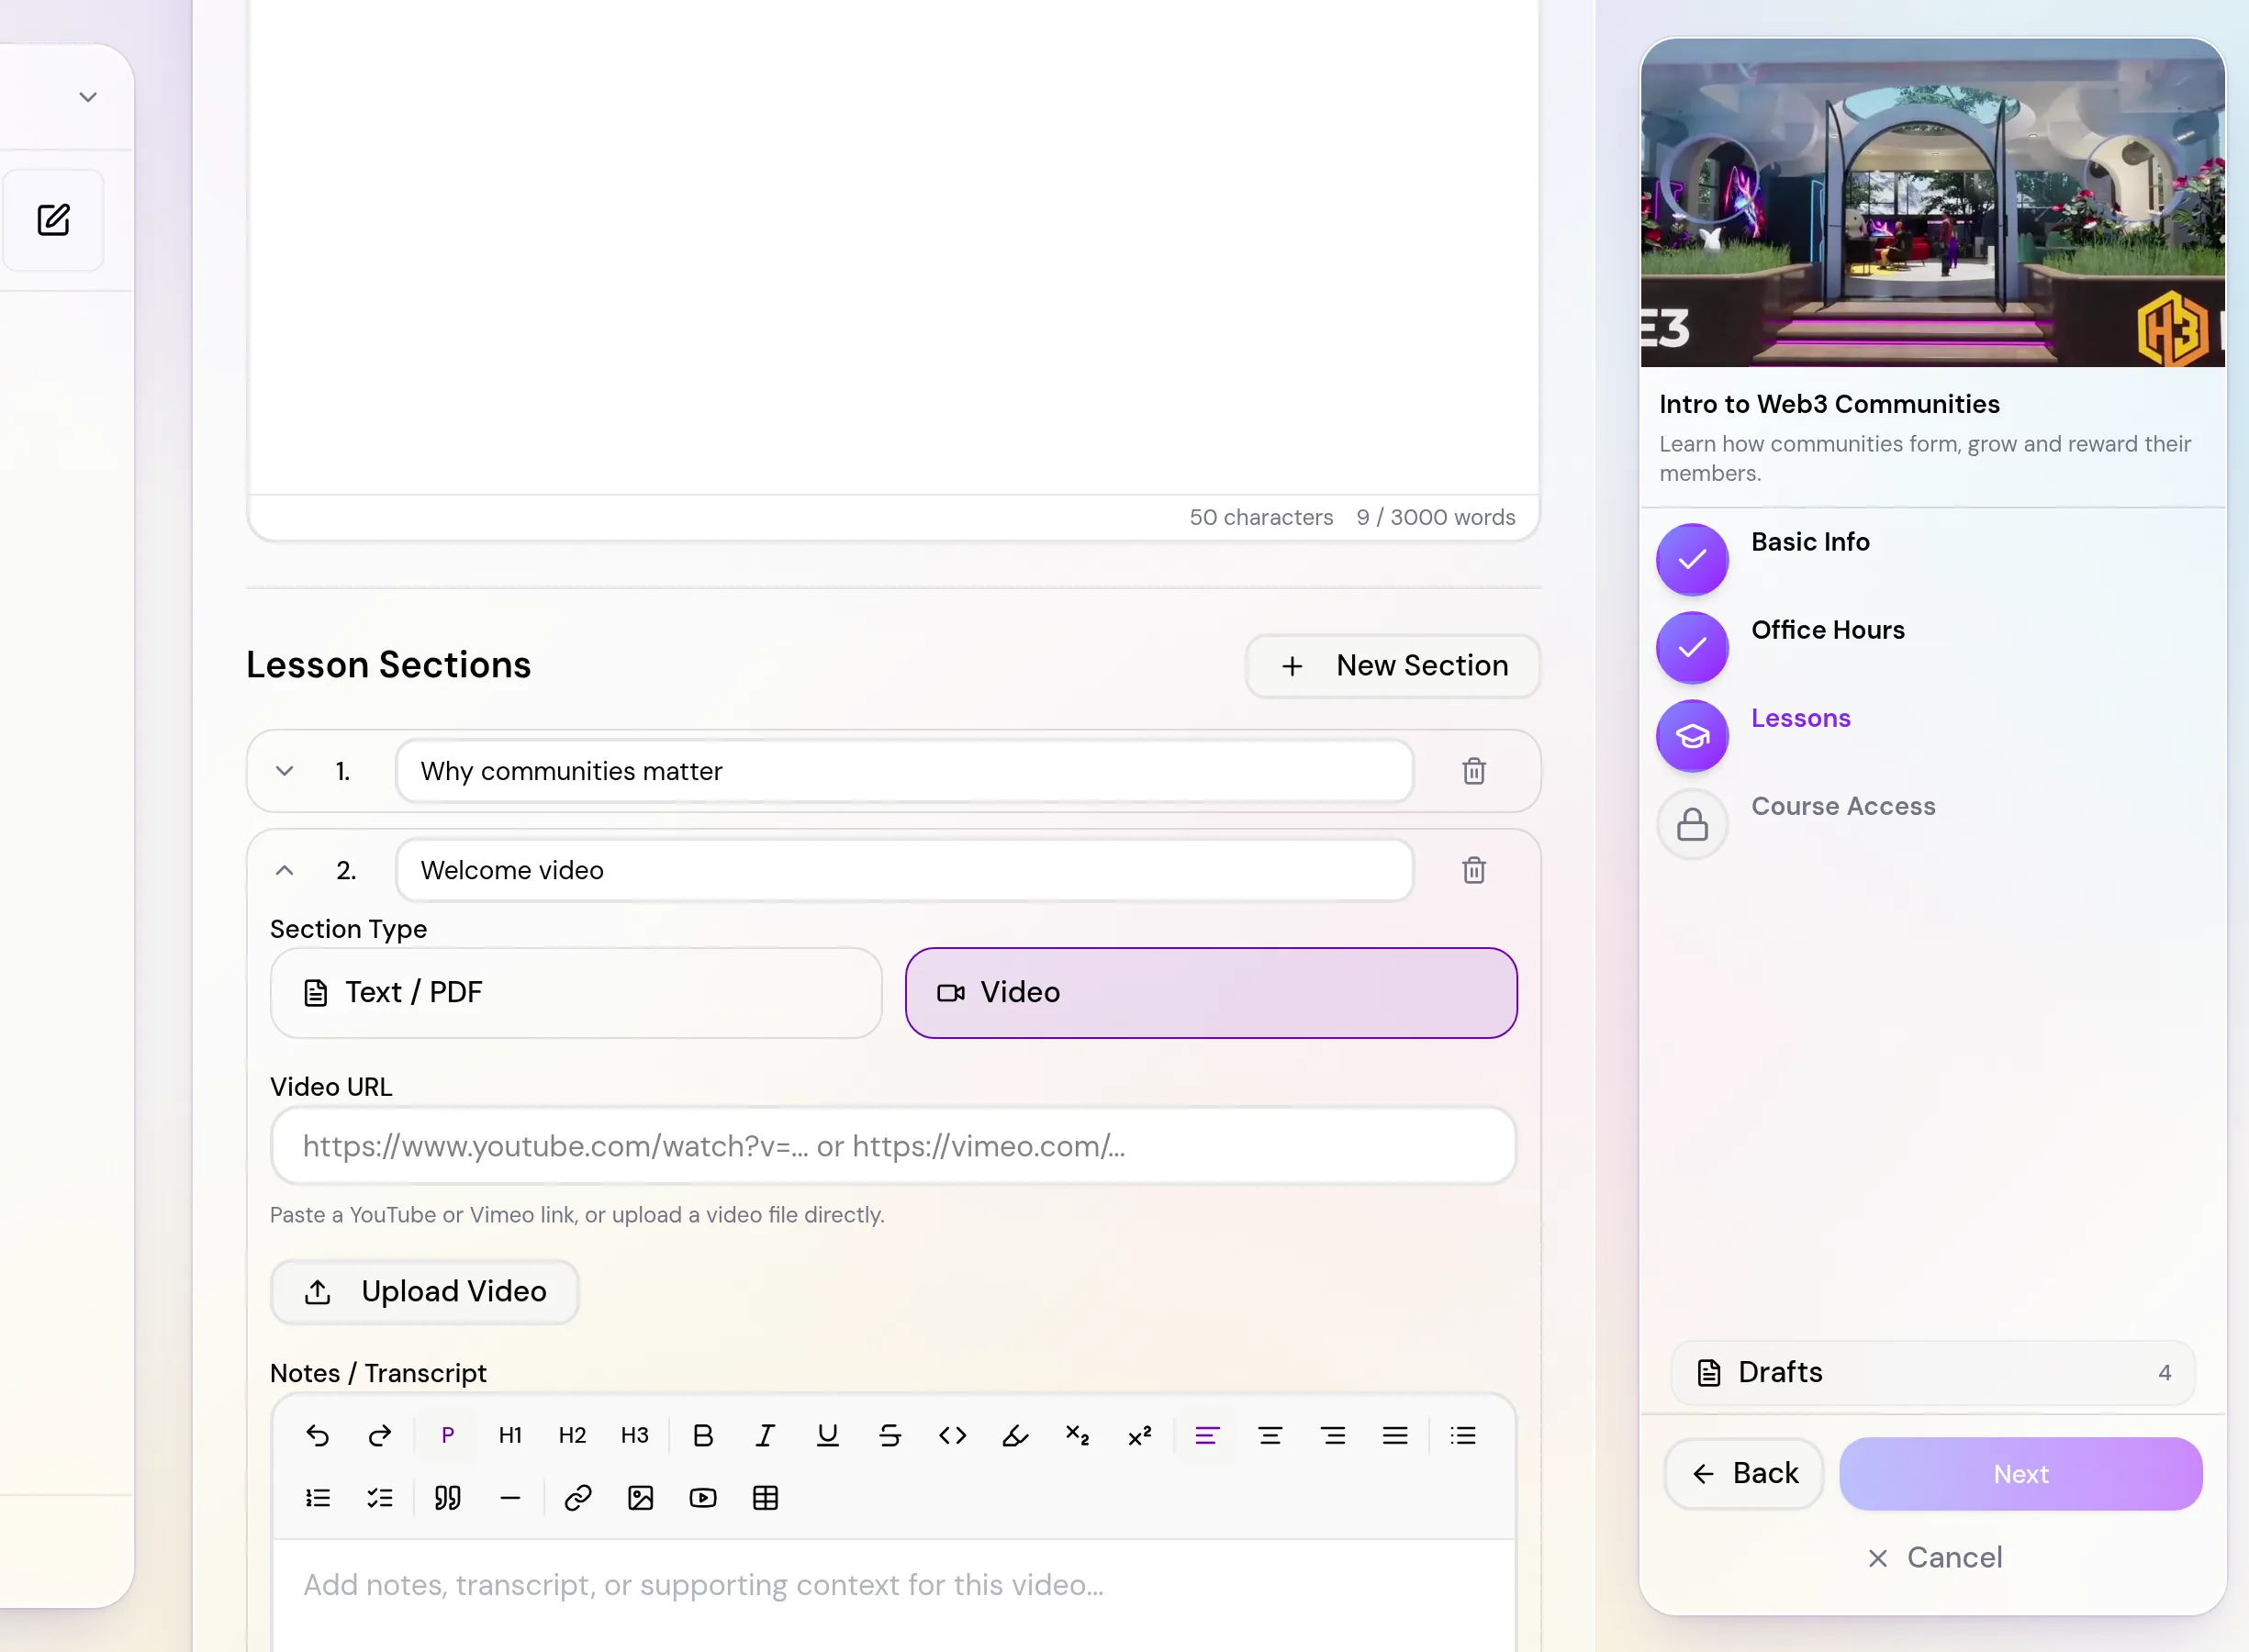2249x1652 pixels.
Task: Apply H2 heading style
Action: 572,1436
